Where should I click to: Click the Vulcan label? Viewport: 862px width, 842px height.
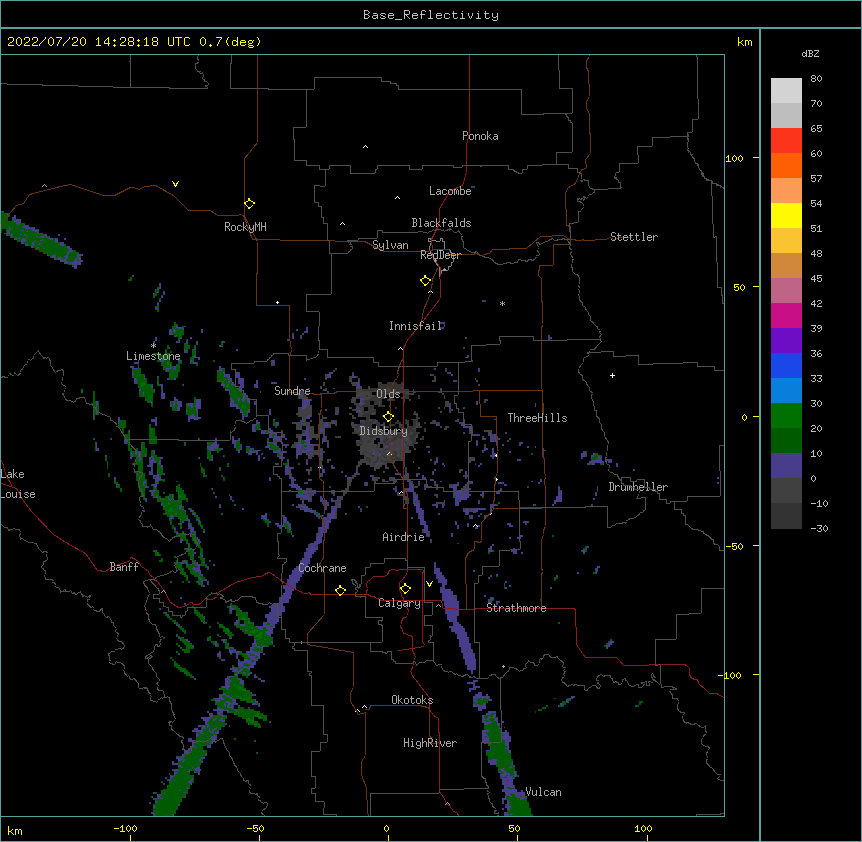544,792
